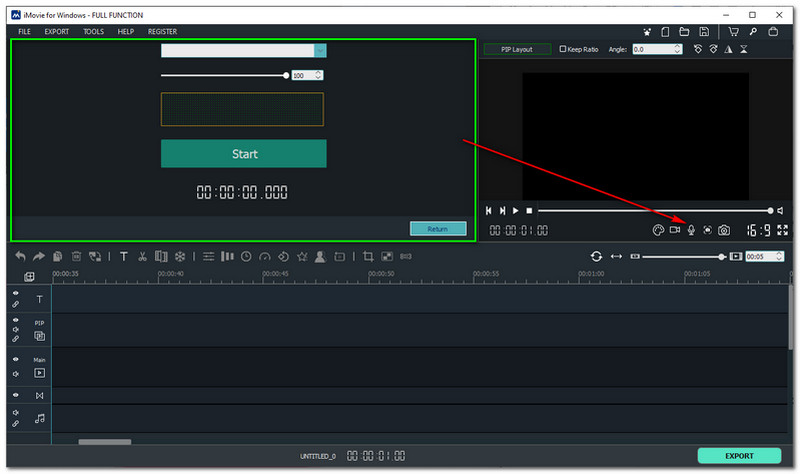800x474 pixels.
Task: Click the snapshot camera icon
Action: [x=723, y=230]
